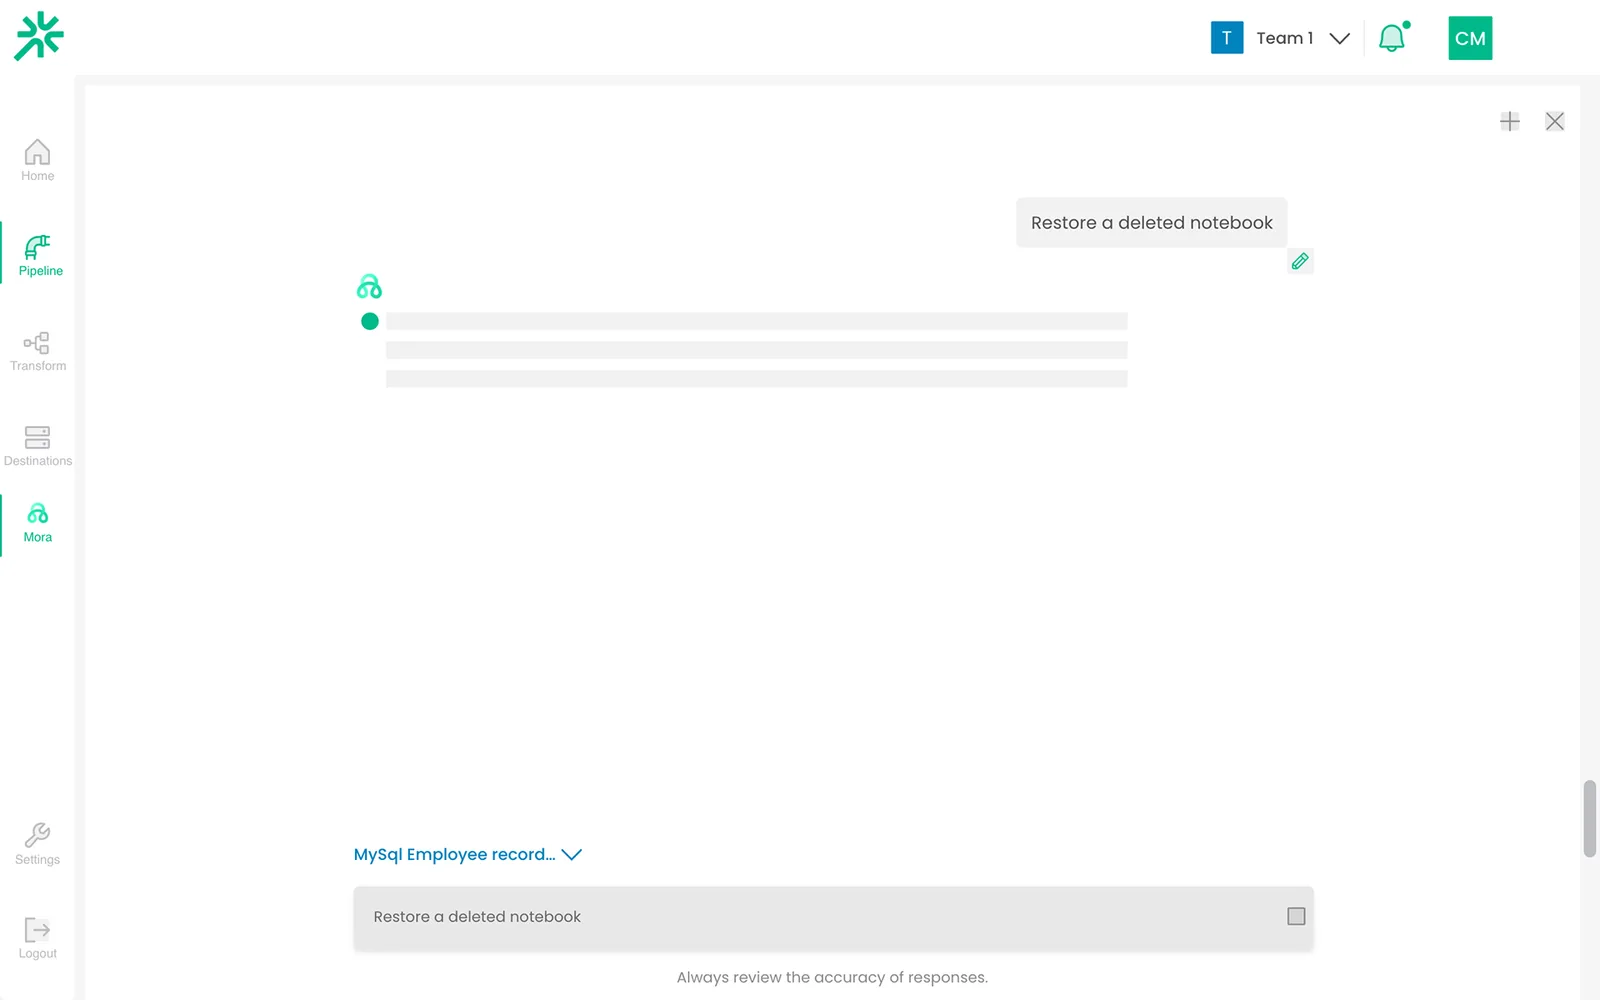
Task: Click the Team 1 chevron arrow
Action: tap(1339, 38)
